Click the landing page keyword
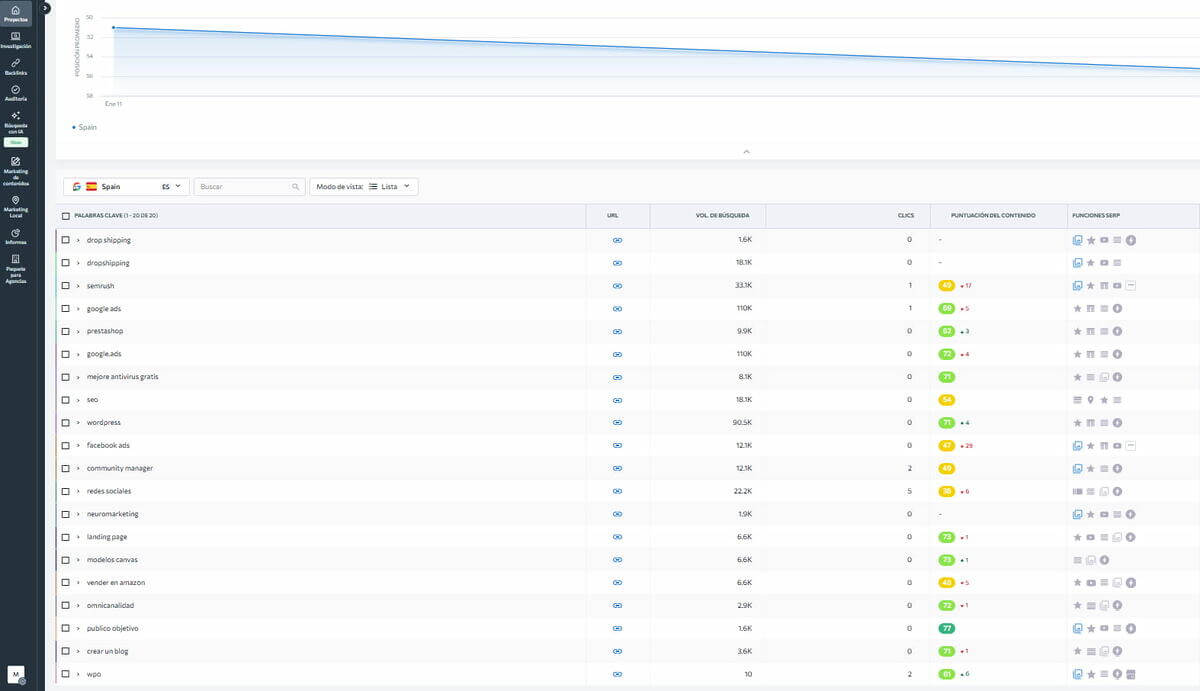1200x691 pixels. [107, 537]
